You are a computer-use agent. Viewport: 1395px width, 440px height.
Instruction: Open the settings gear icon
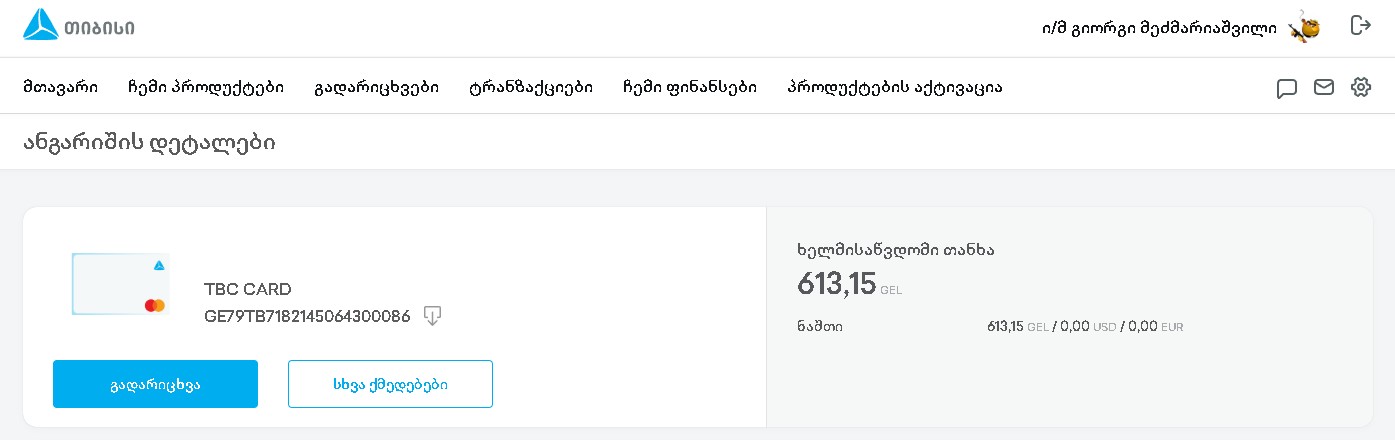click(x=1360, y=87)
